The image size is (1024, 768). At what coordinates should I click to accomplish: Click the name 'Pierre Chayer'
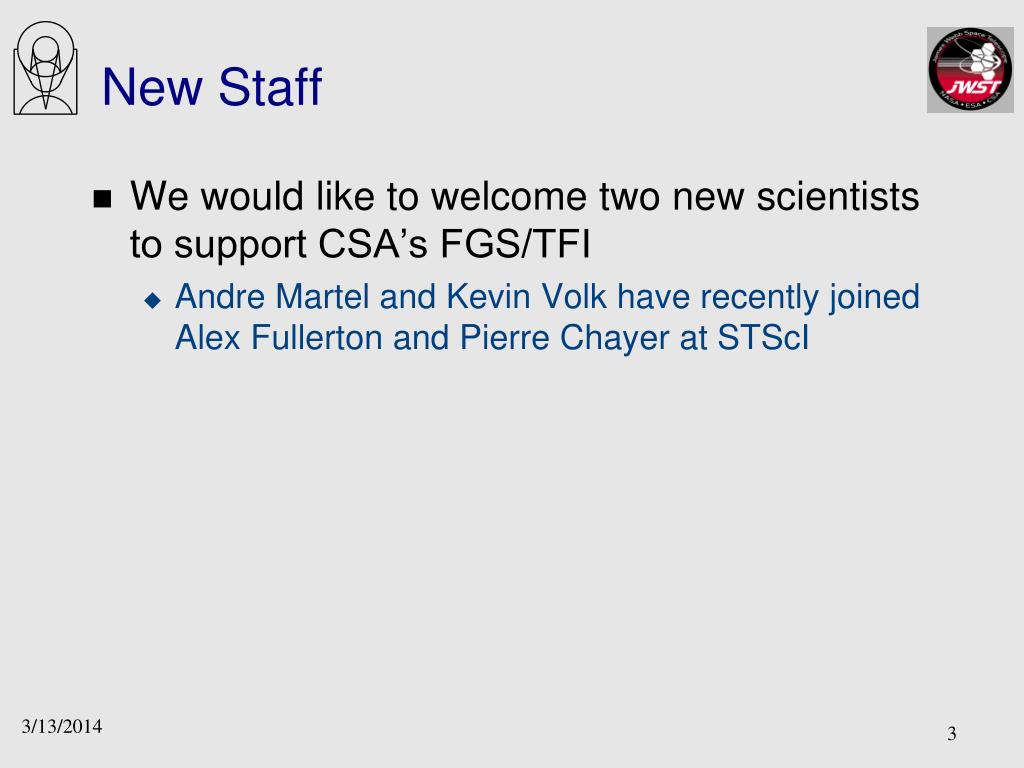[x=564, y=338]
